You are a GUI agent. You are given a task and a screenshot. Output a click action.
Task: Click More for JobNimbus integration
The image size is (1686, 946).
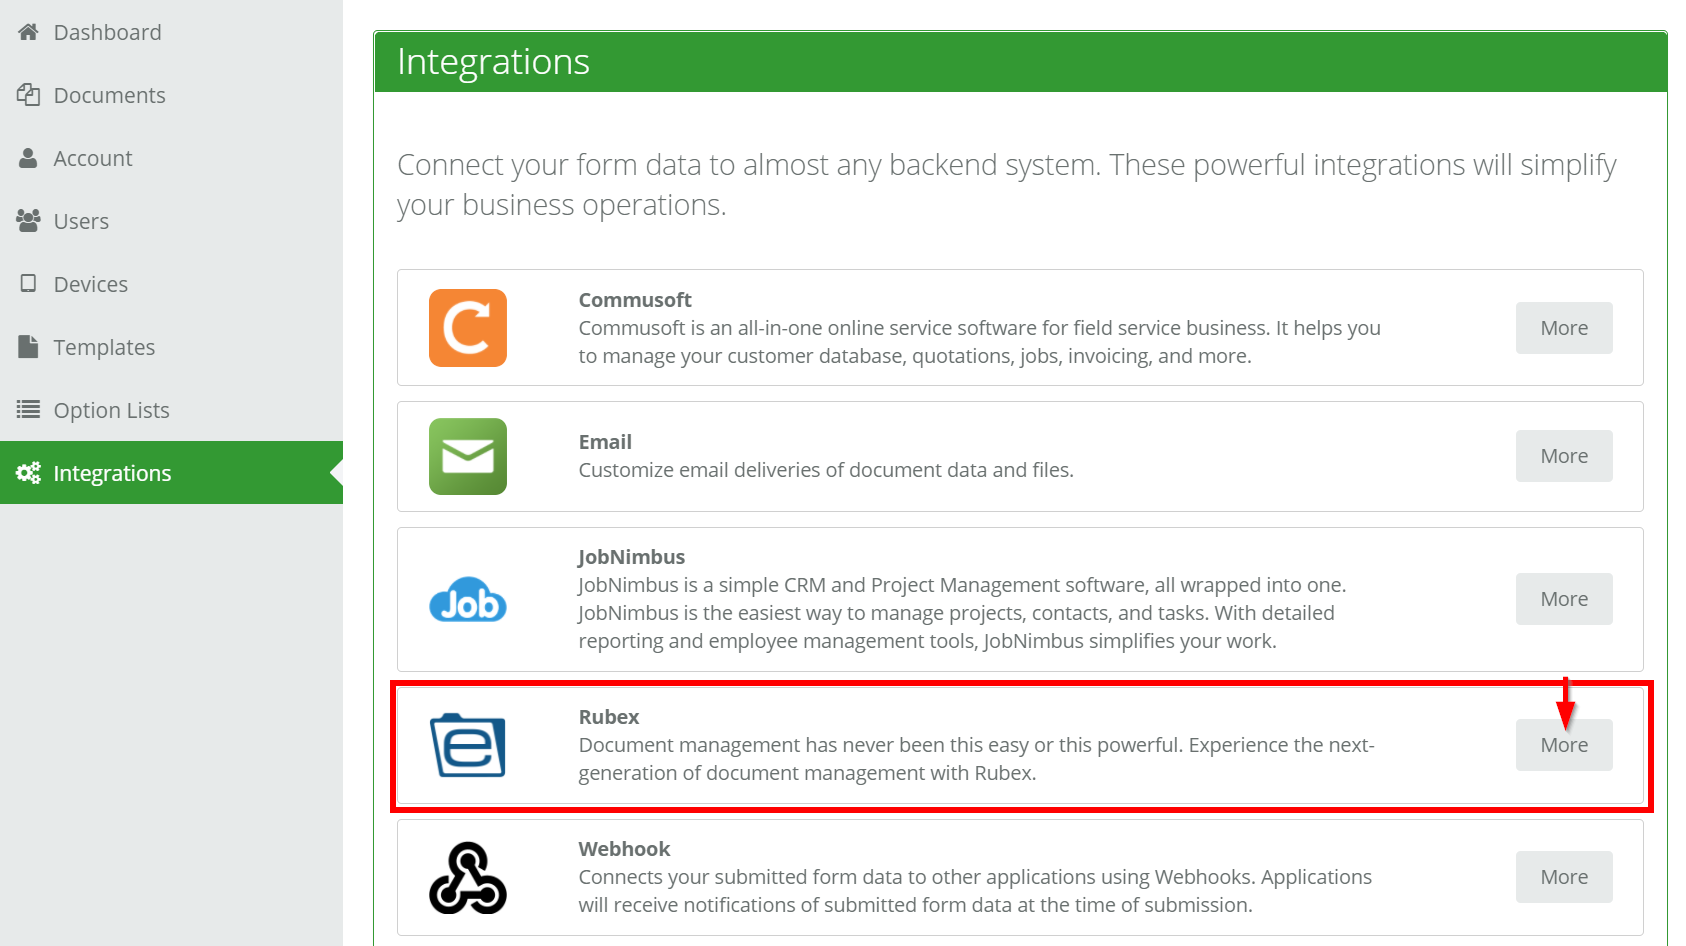click(x=1564, y=599)
